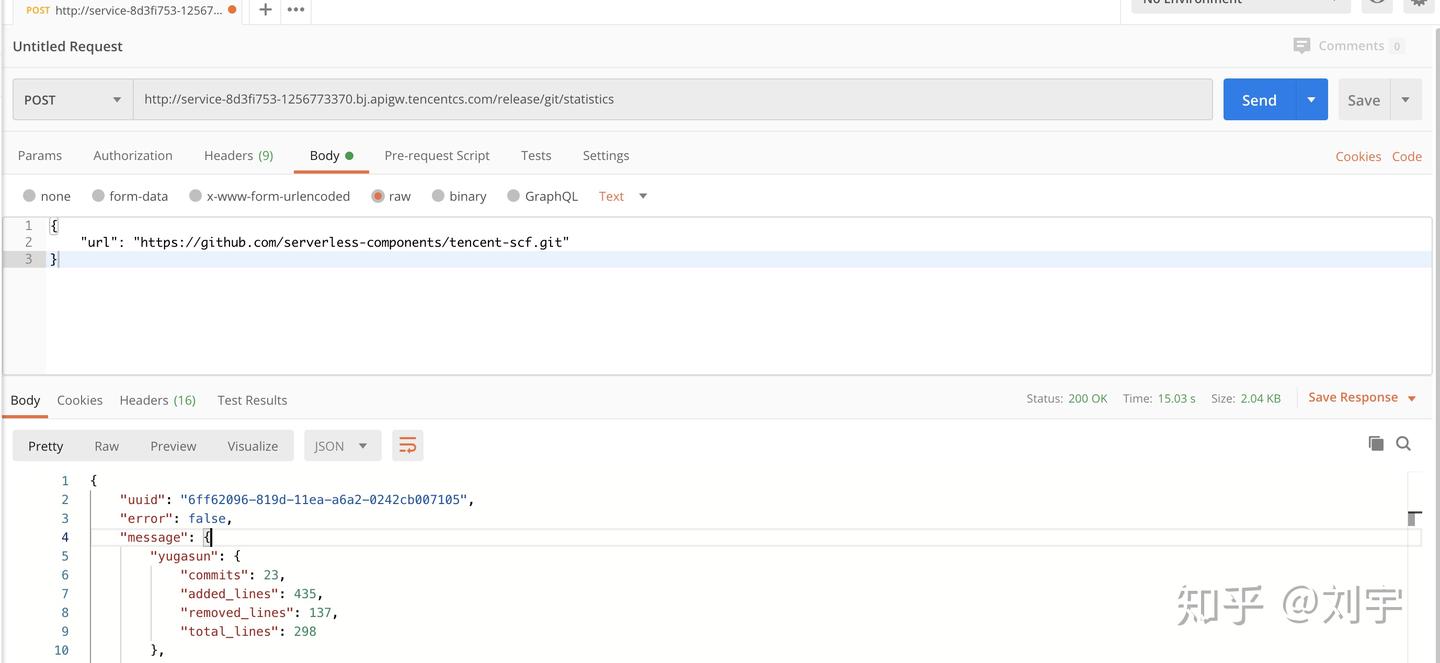
Task: Switch to the Pre-request Script tab
Action: 437,156
